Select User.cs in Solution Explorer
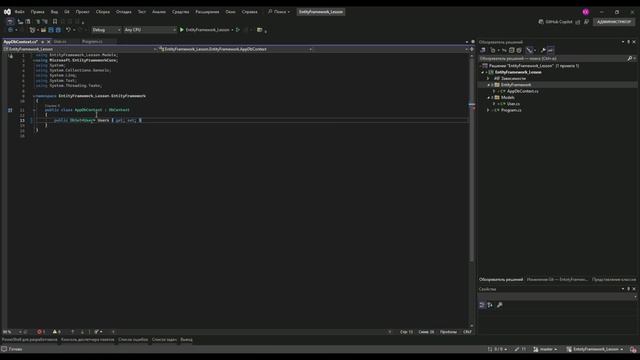This screenshot has height=360, width=640. [513, 104]
